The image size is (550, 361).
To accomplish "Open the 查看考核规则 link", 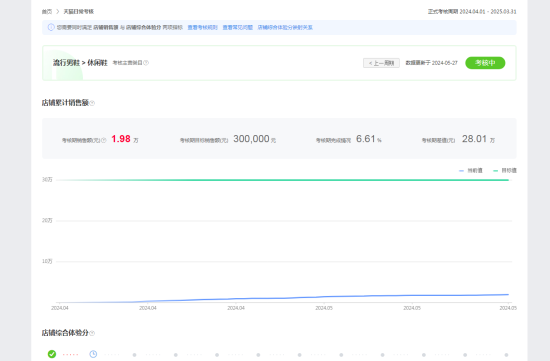I will coord(202,27).
